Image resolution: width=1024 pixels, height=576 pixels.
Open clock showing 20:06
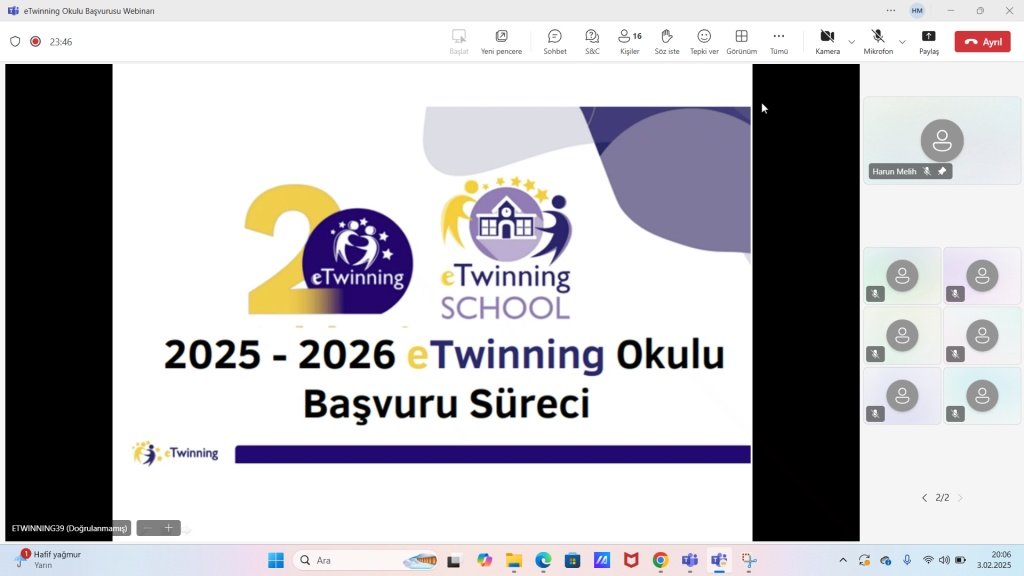[994, 560]
